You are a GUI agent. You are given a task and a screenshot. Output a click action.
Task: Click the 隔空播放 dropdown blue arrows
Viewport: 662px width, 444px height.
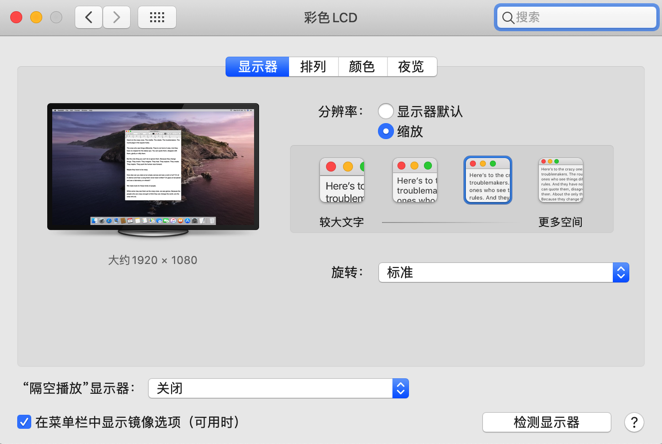click(x=400, y=388)
